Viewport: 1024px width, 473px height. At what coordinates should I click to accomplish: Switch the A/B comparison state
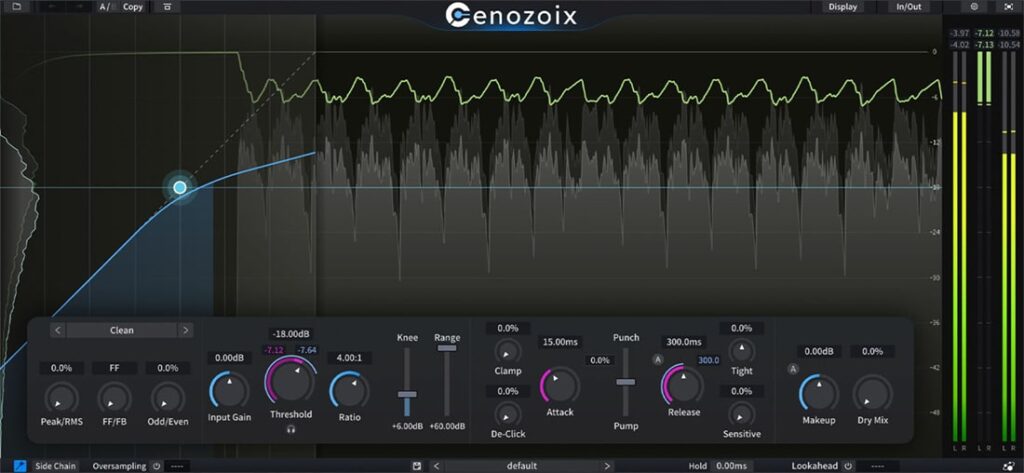tap(105, 7)
